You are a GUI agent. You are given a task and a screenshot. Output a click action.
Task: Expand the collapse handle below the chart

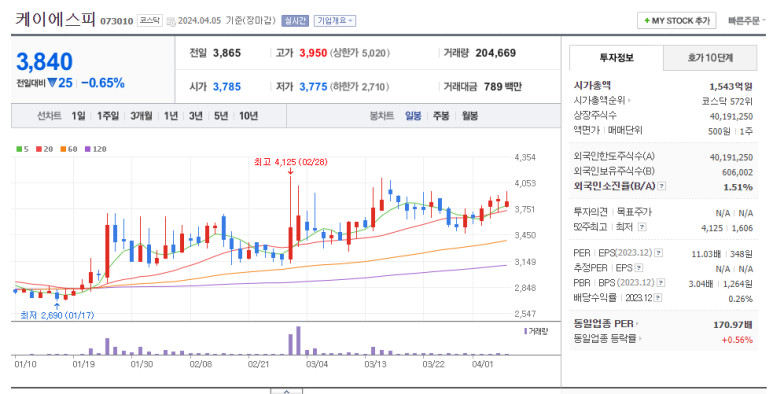286,391
